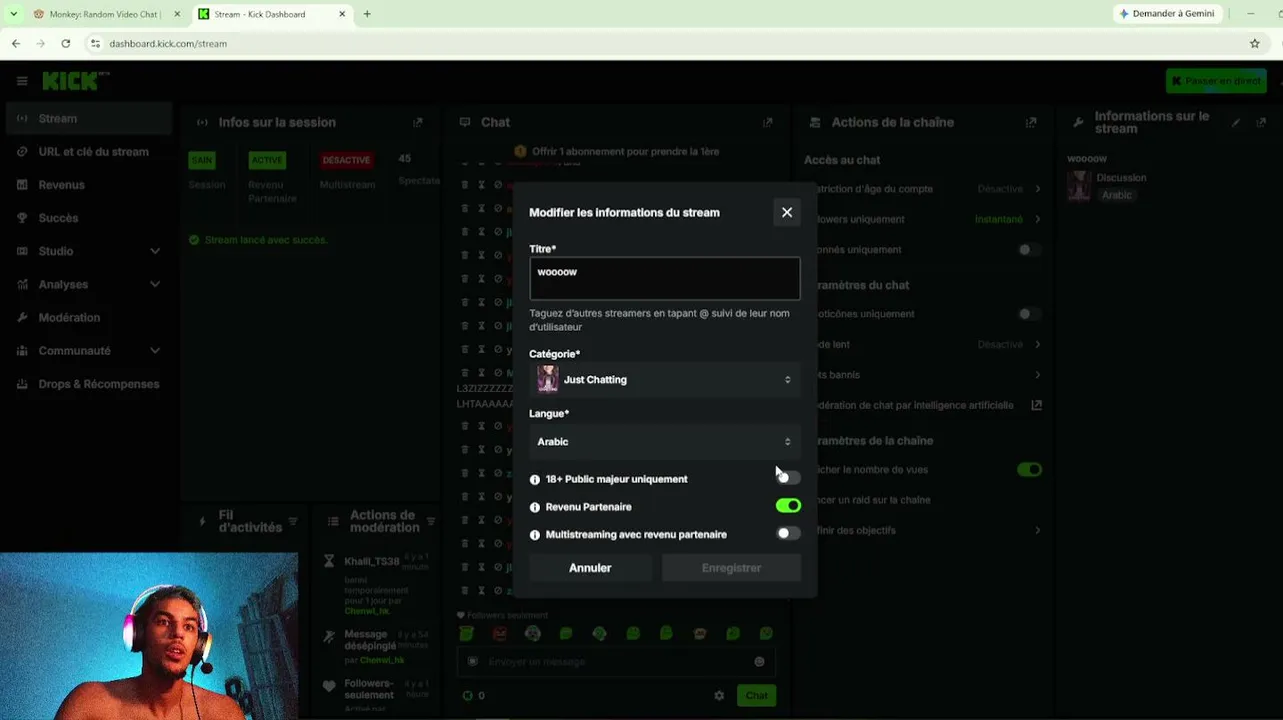Enable Multistreaming avec revenu partenaire toggle
This screenshot has width=1283, height=720.
788,533
